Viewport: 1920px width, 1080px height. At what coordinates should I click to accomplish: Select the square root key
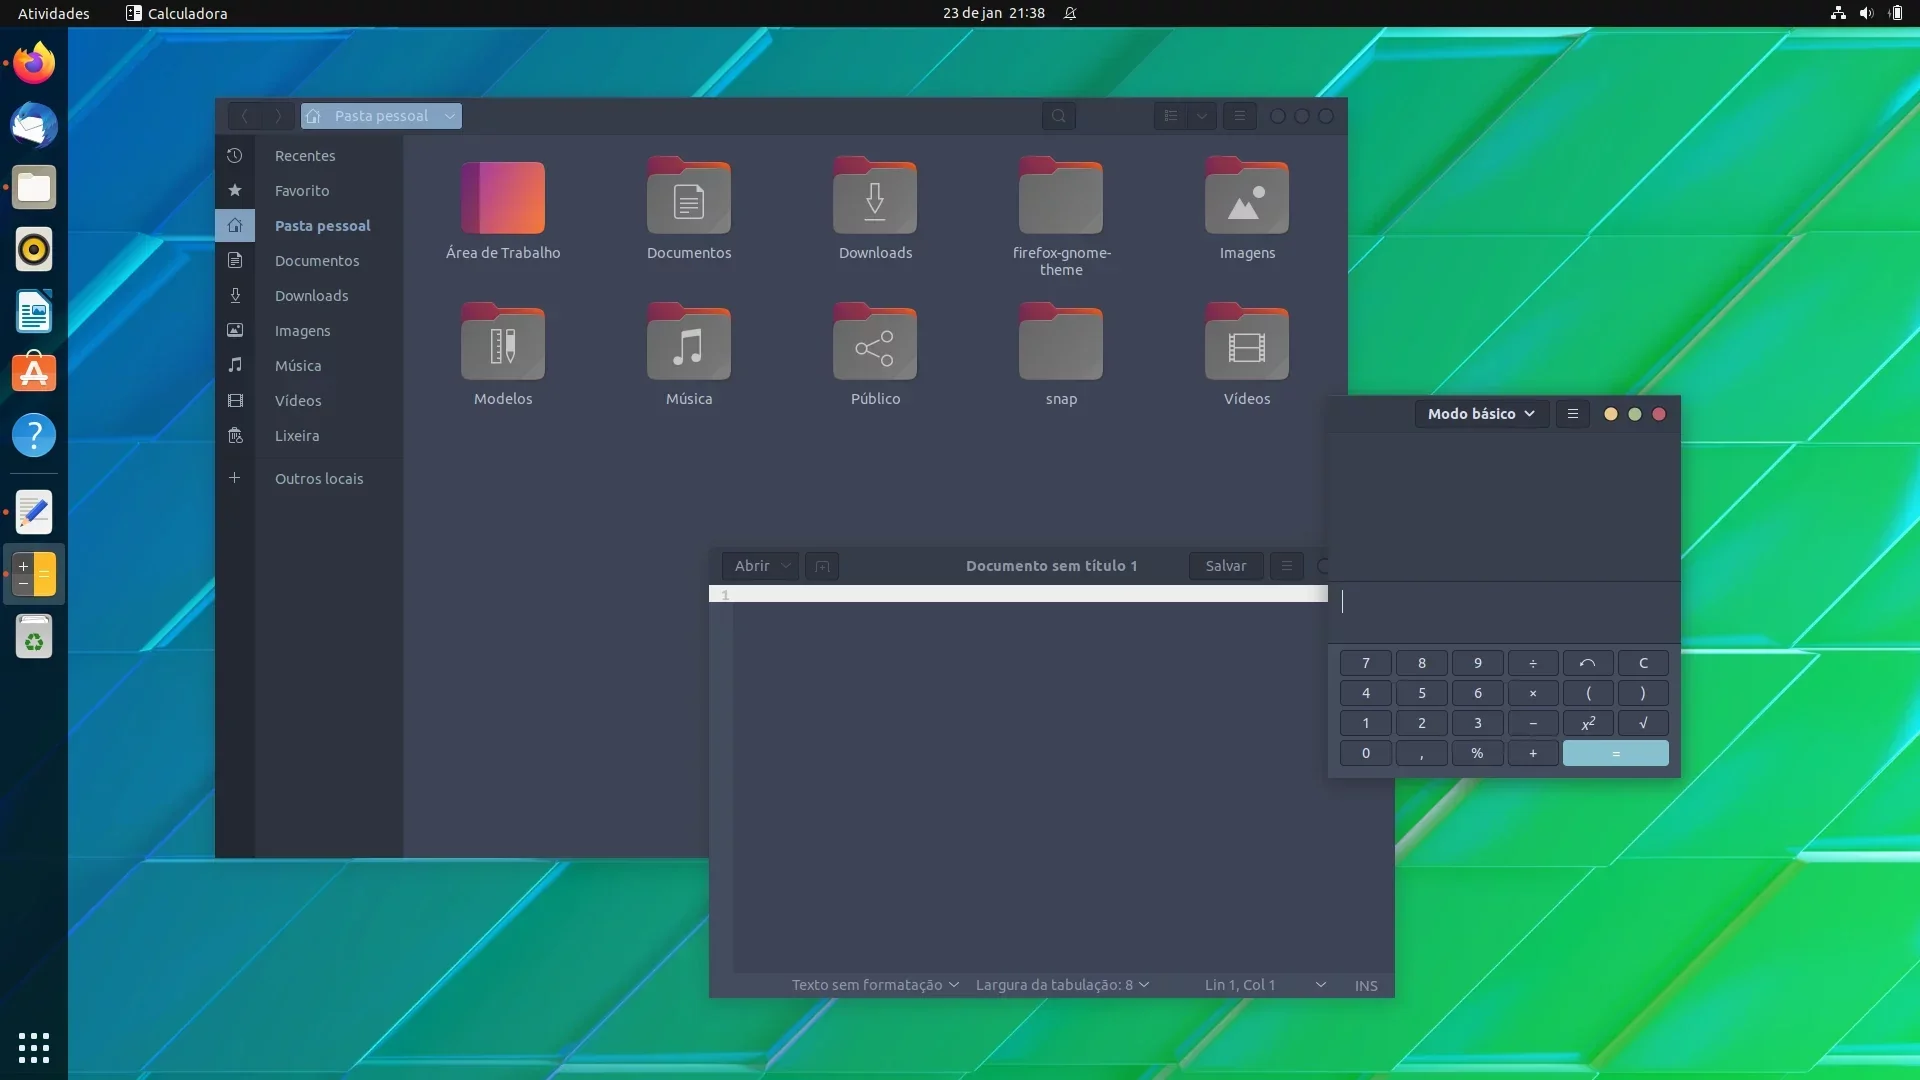(x=1643, y=723)
